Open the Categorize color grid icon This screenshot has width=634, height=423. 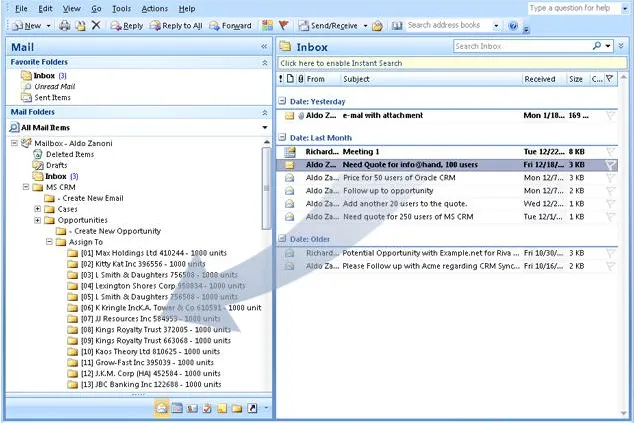coord(267,26)
